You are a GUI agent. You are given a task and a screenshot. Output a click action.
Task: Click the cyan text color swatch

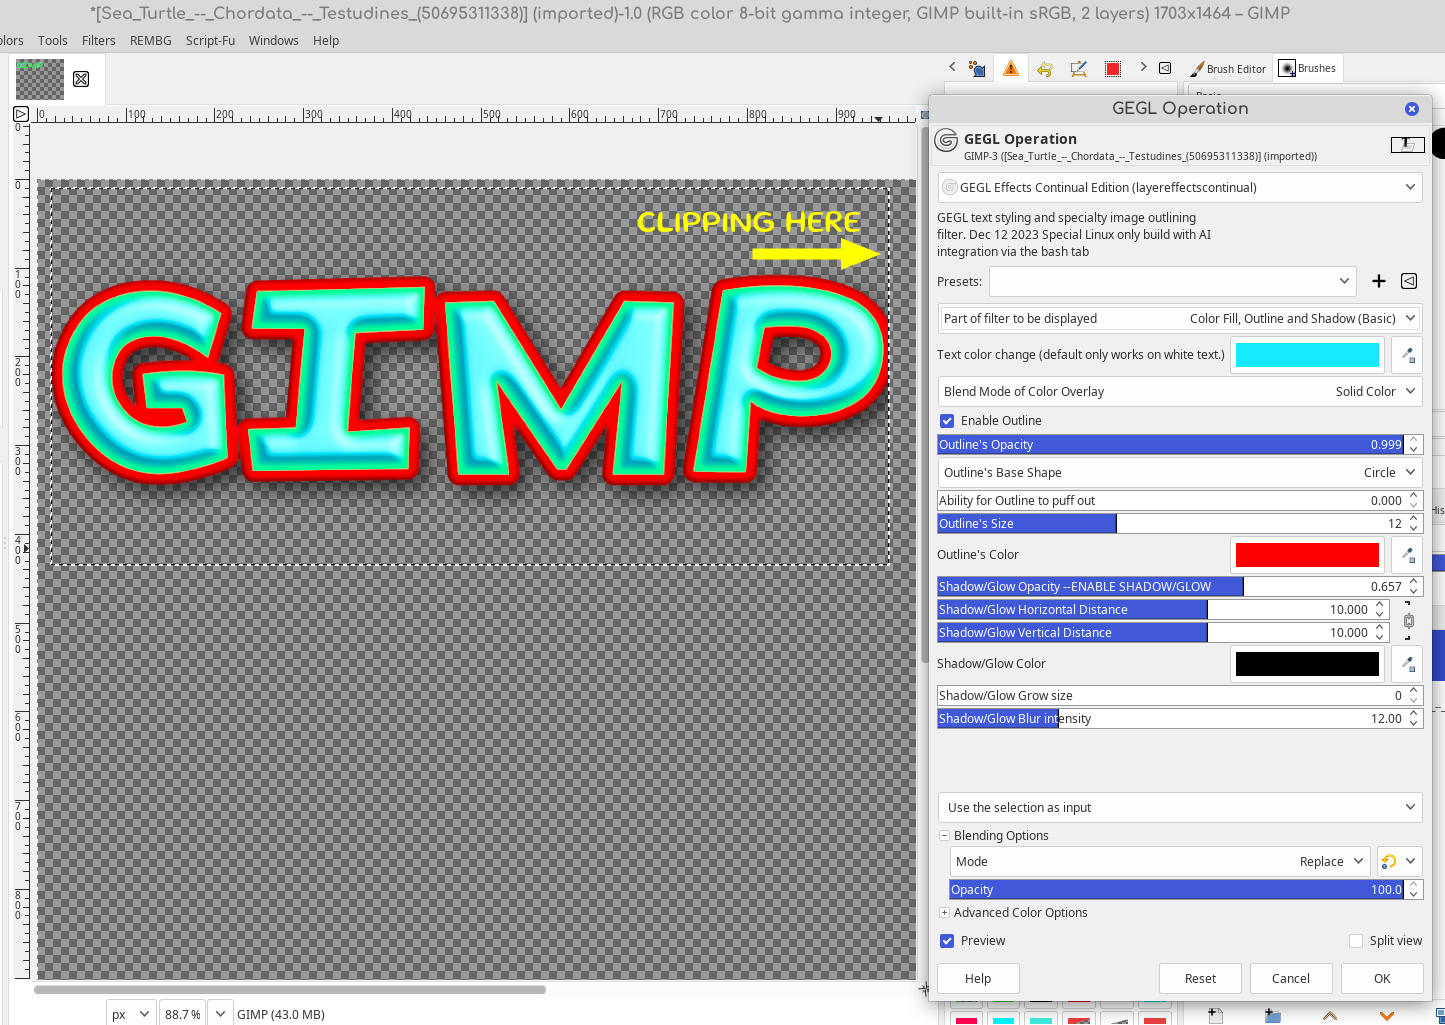coord(1307,355)
